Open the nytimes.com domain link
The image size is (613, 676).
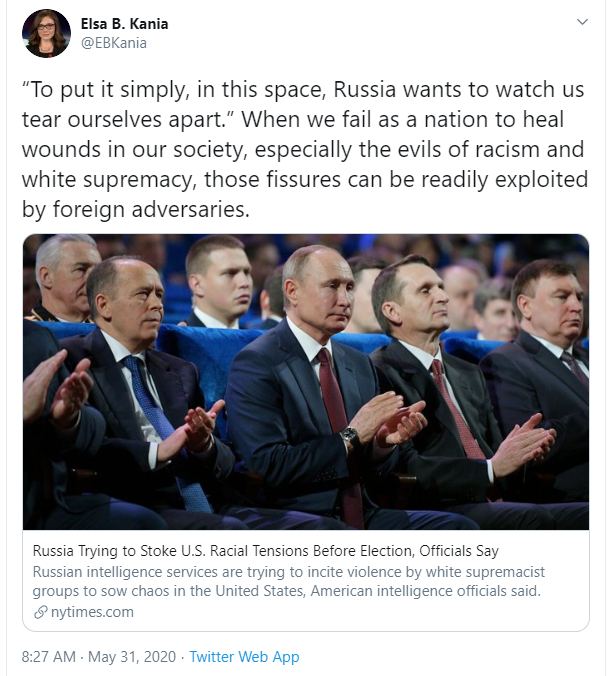point(92,612)
